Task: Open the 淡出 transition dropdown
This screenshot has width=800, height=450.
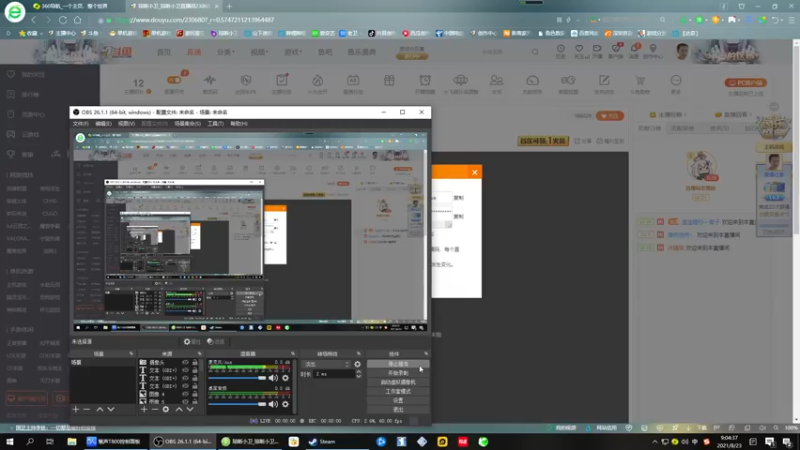Action: click(327, 364)
